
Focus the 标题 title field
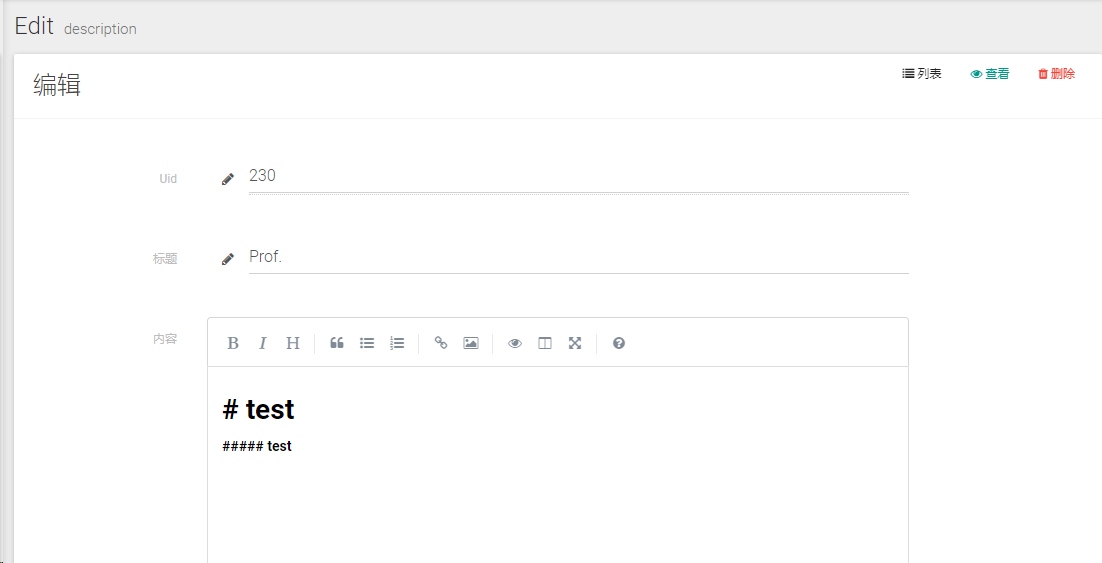click(x=578, y=257)
